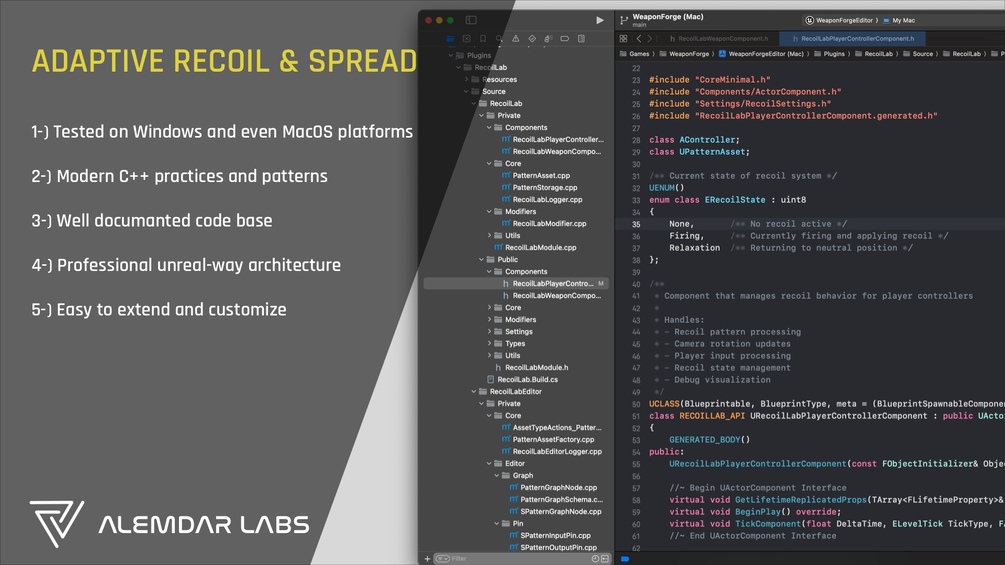Open RecoilLabModule.h header file
This screenshot has height=565, width=1005.
click(536, 368)
